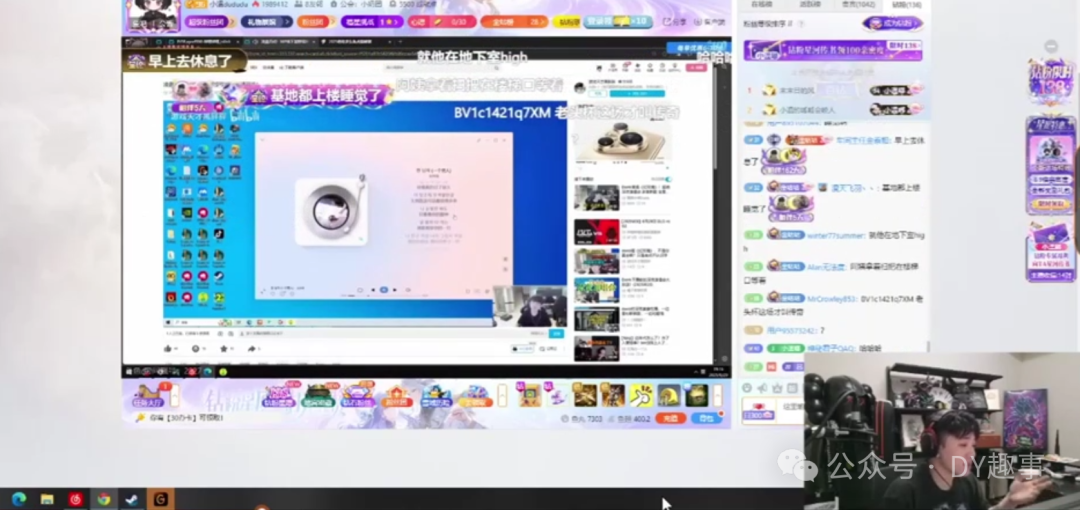Click the red heart gift button near chat input
Image resolution: width=1080 pixels, height=510 pixels.
[x=760, y=411]
